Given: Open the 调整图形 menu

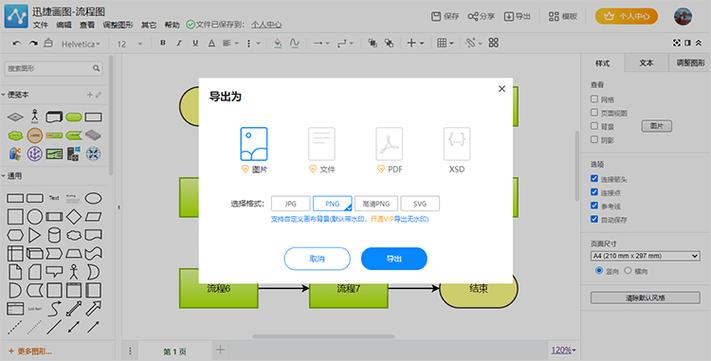Looking at the screenshot, I should 118,24.
